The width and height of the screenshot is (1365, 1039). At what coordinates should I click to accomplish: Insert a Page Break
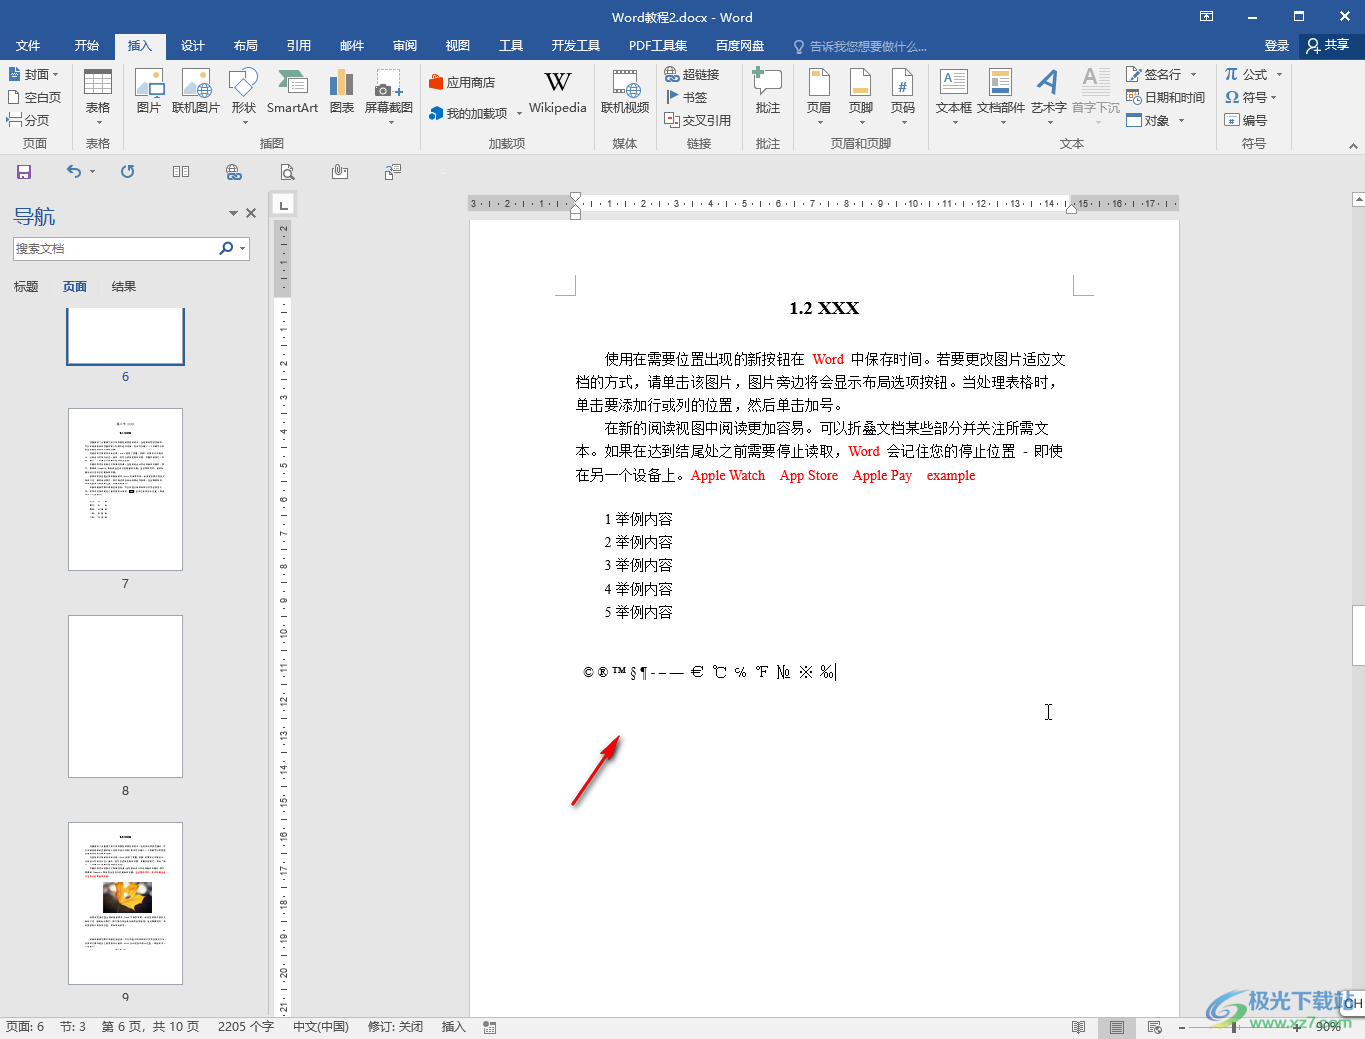point(28,120)
